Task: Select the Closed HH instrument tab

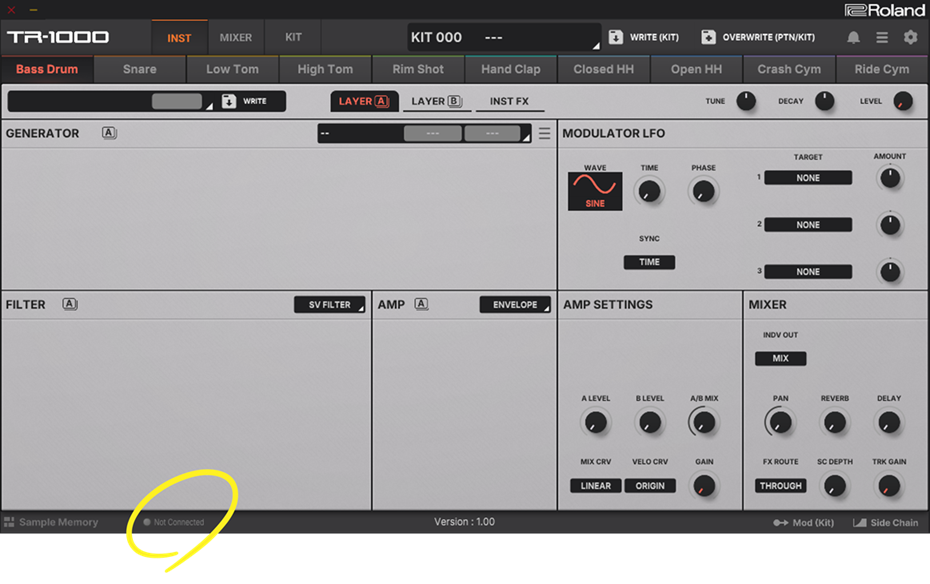Action: click(x=603, y=69)
